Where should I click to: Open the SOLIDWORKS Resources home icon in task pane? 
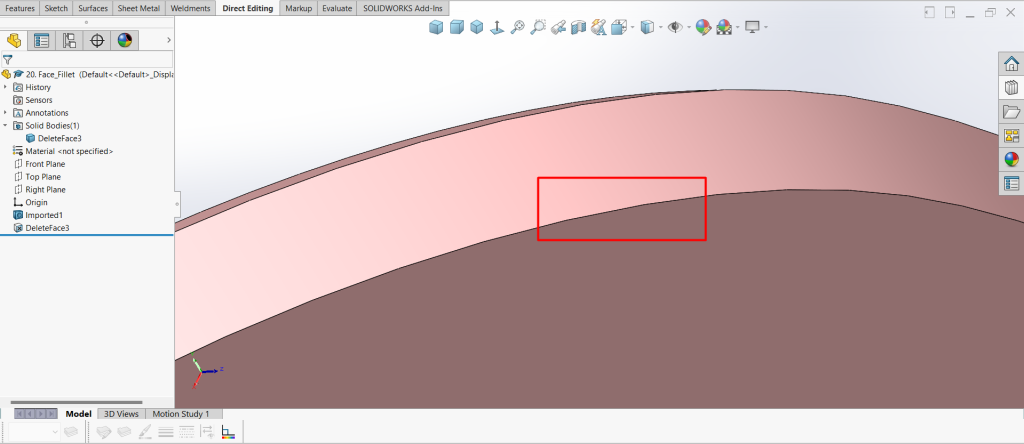tap(1011, 64)
